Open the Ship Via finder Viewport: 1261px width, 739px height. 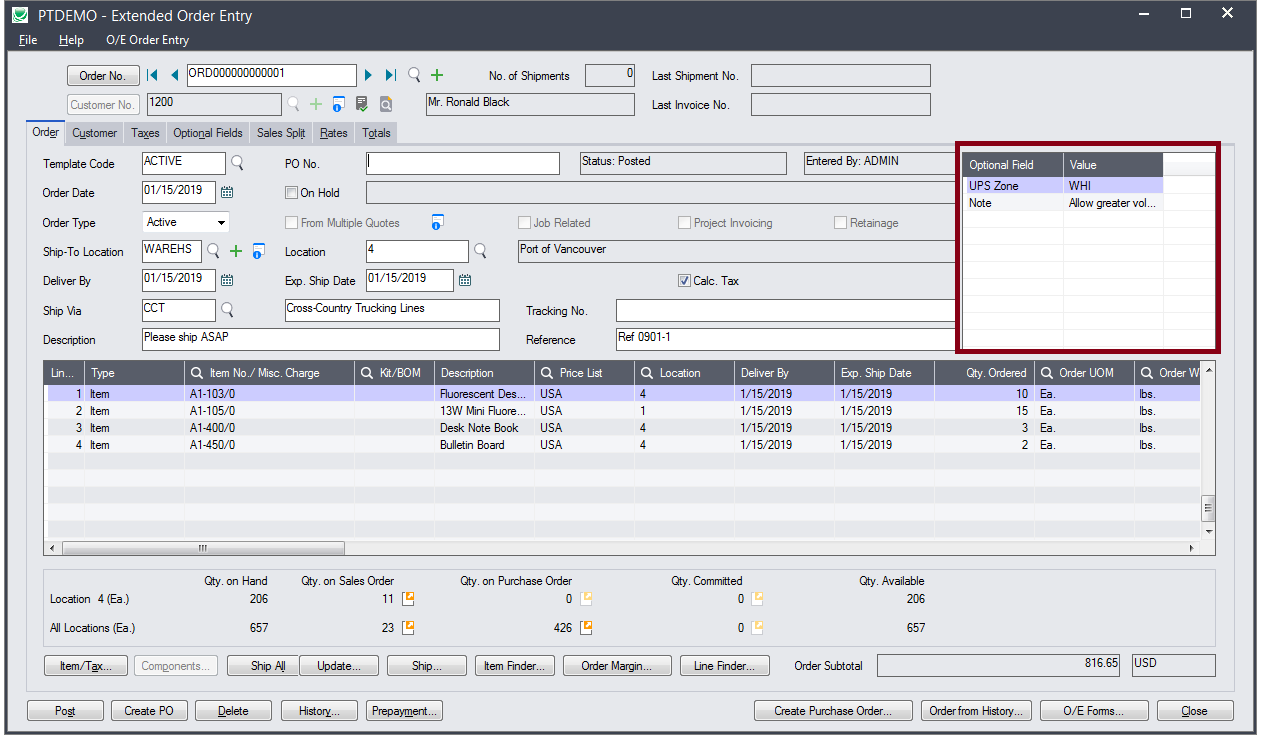pyautogui.click(x=227, y=310)
